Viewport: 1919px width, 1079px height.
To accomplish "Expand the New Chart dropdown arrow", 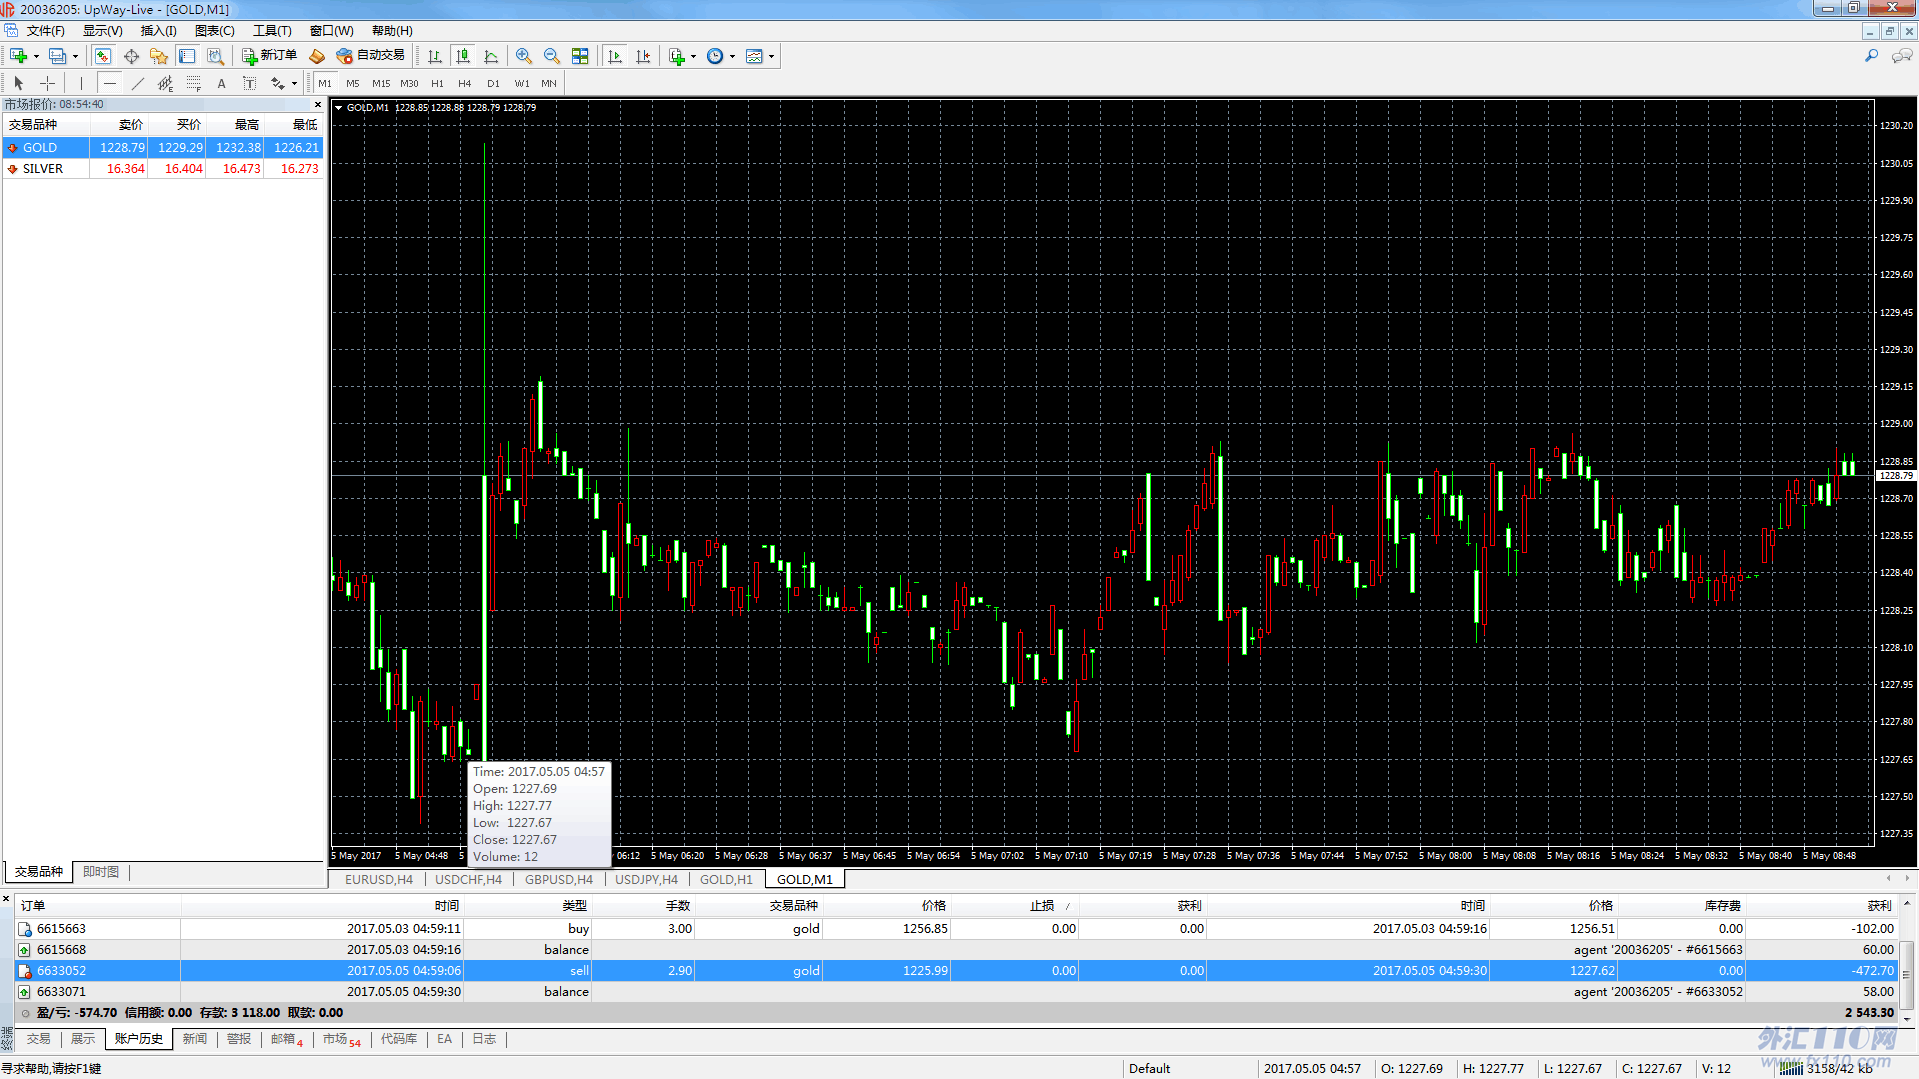I will pos(36,56).
